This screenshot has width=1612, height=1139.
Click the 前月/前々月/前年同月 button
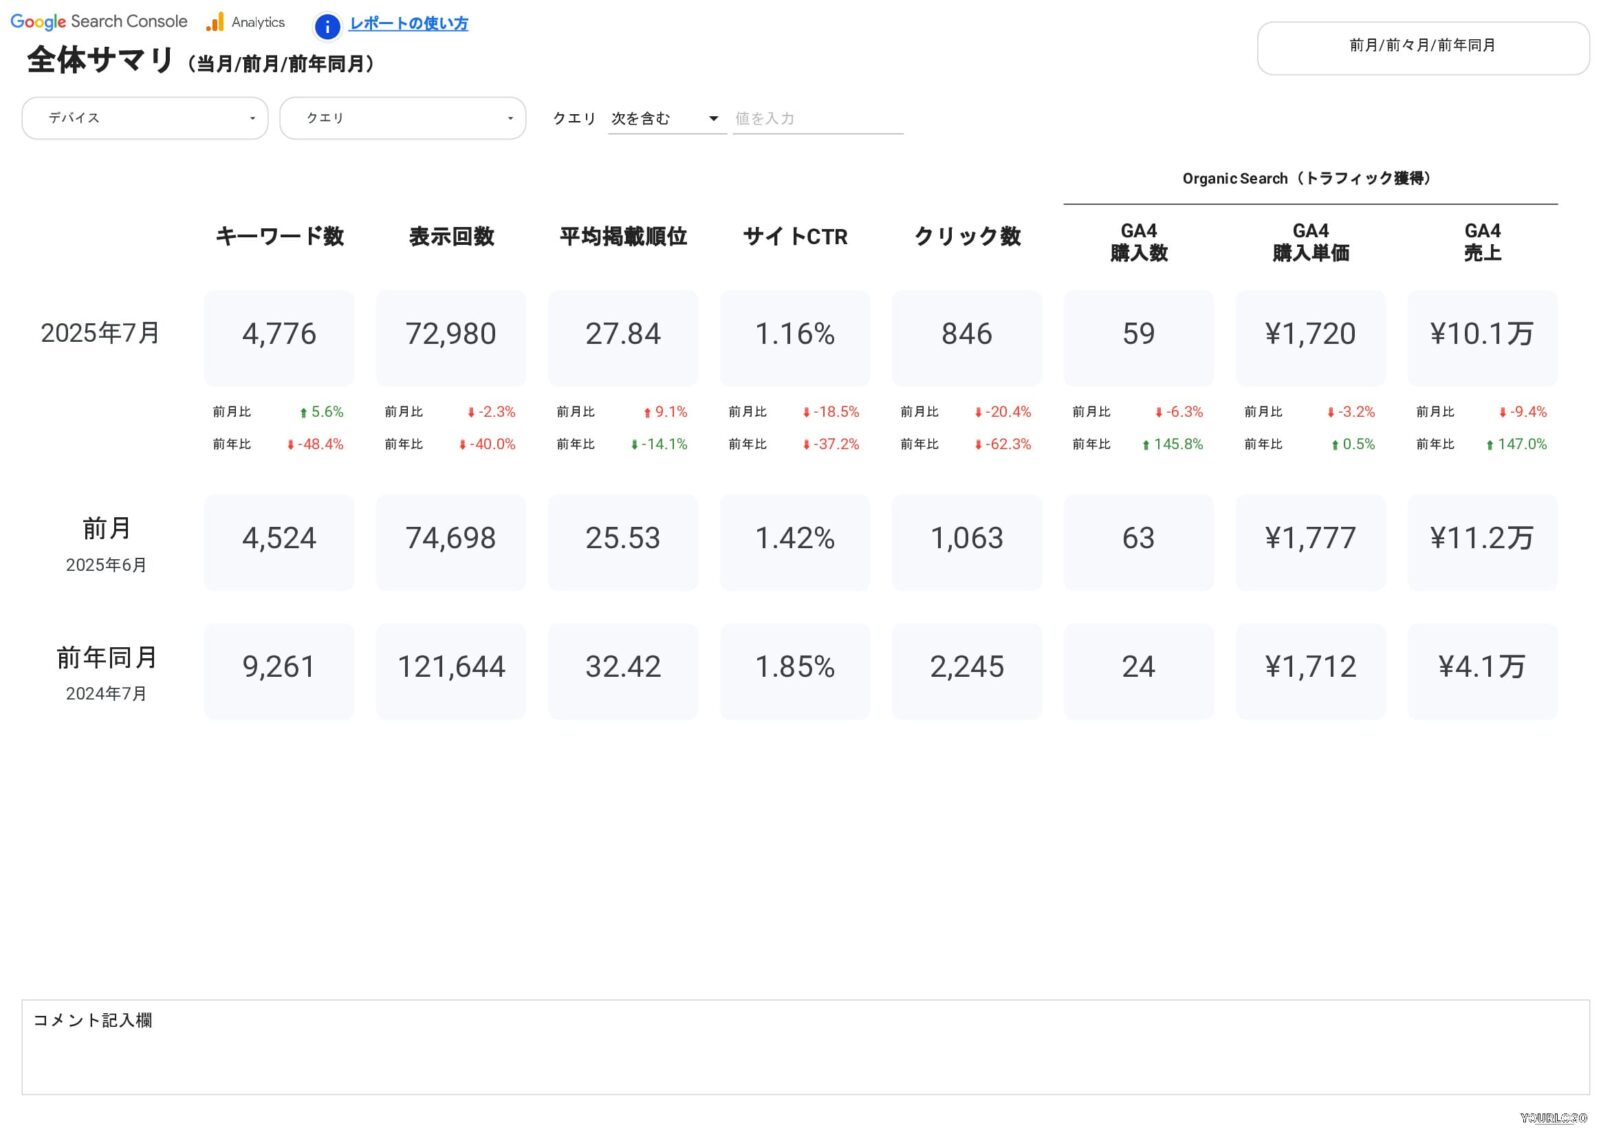(1422, 47)
